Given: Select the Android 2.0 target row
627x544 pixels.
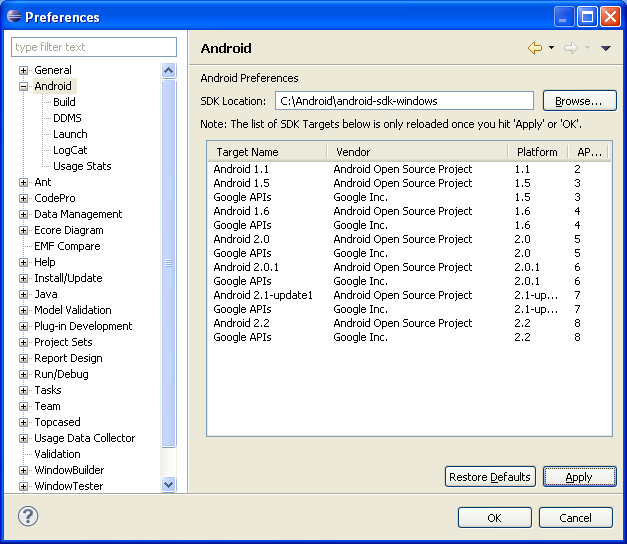Looking at the screenshot, I should 409,239.
